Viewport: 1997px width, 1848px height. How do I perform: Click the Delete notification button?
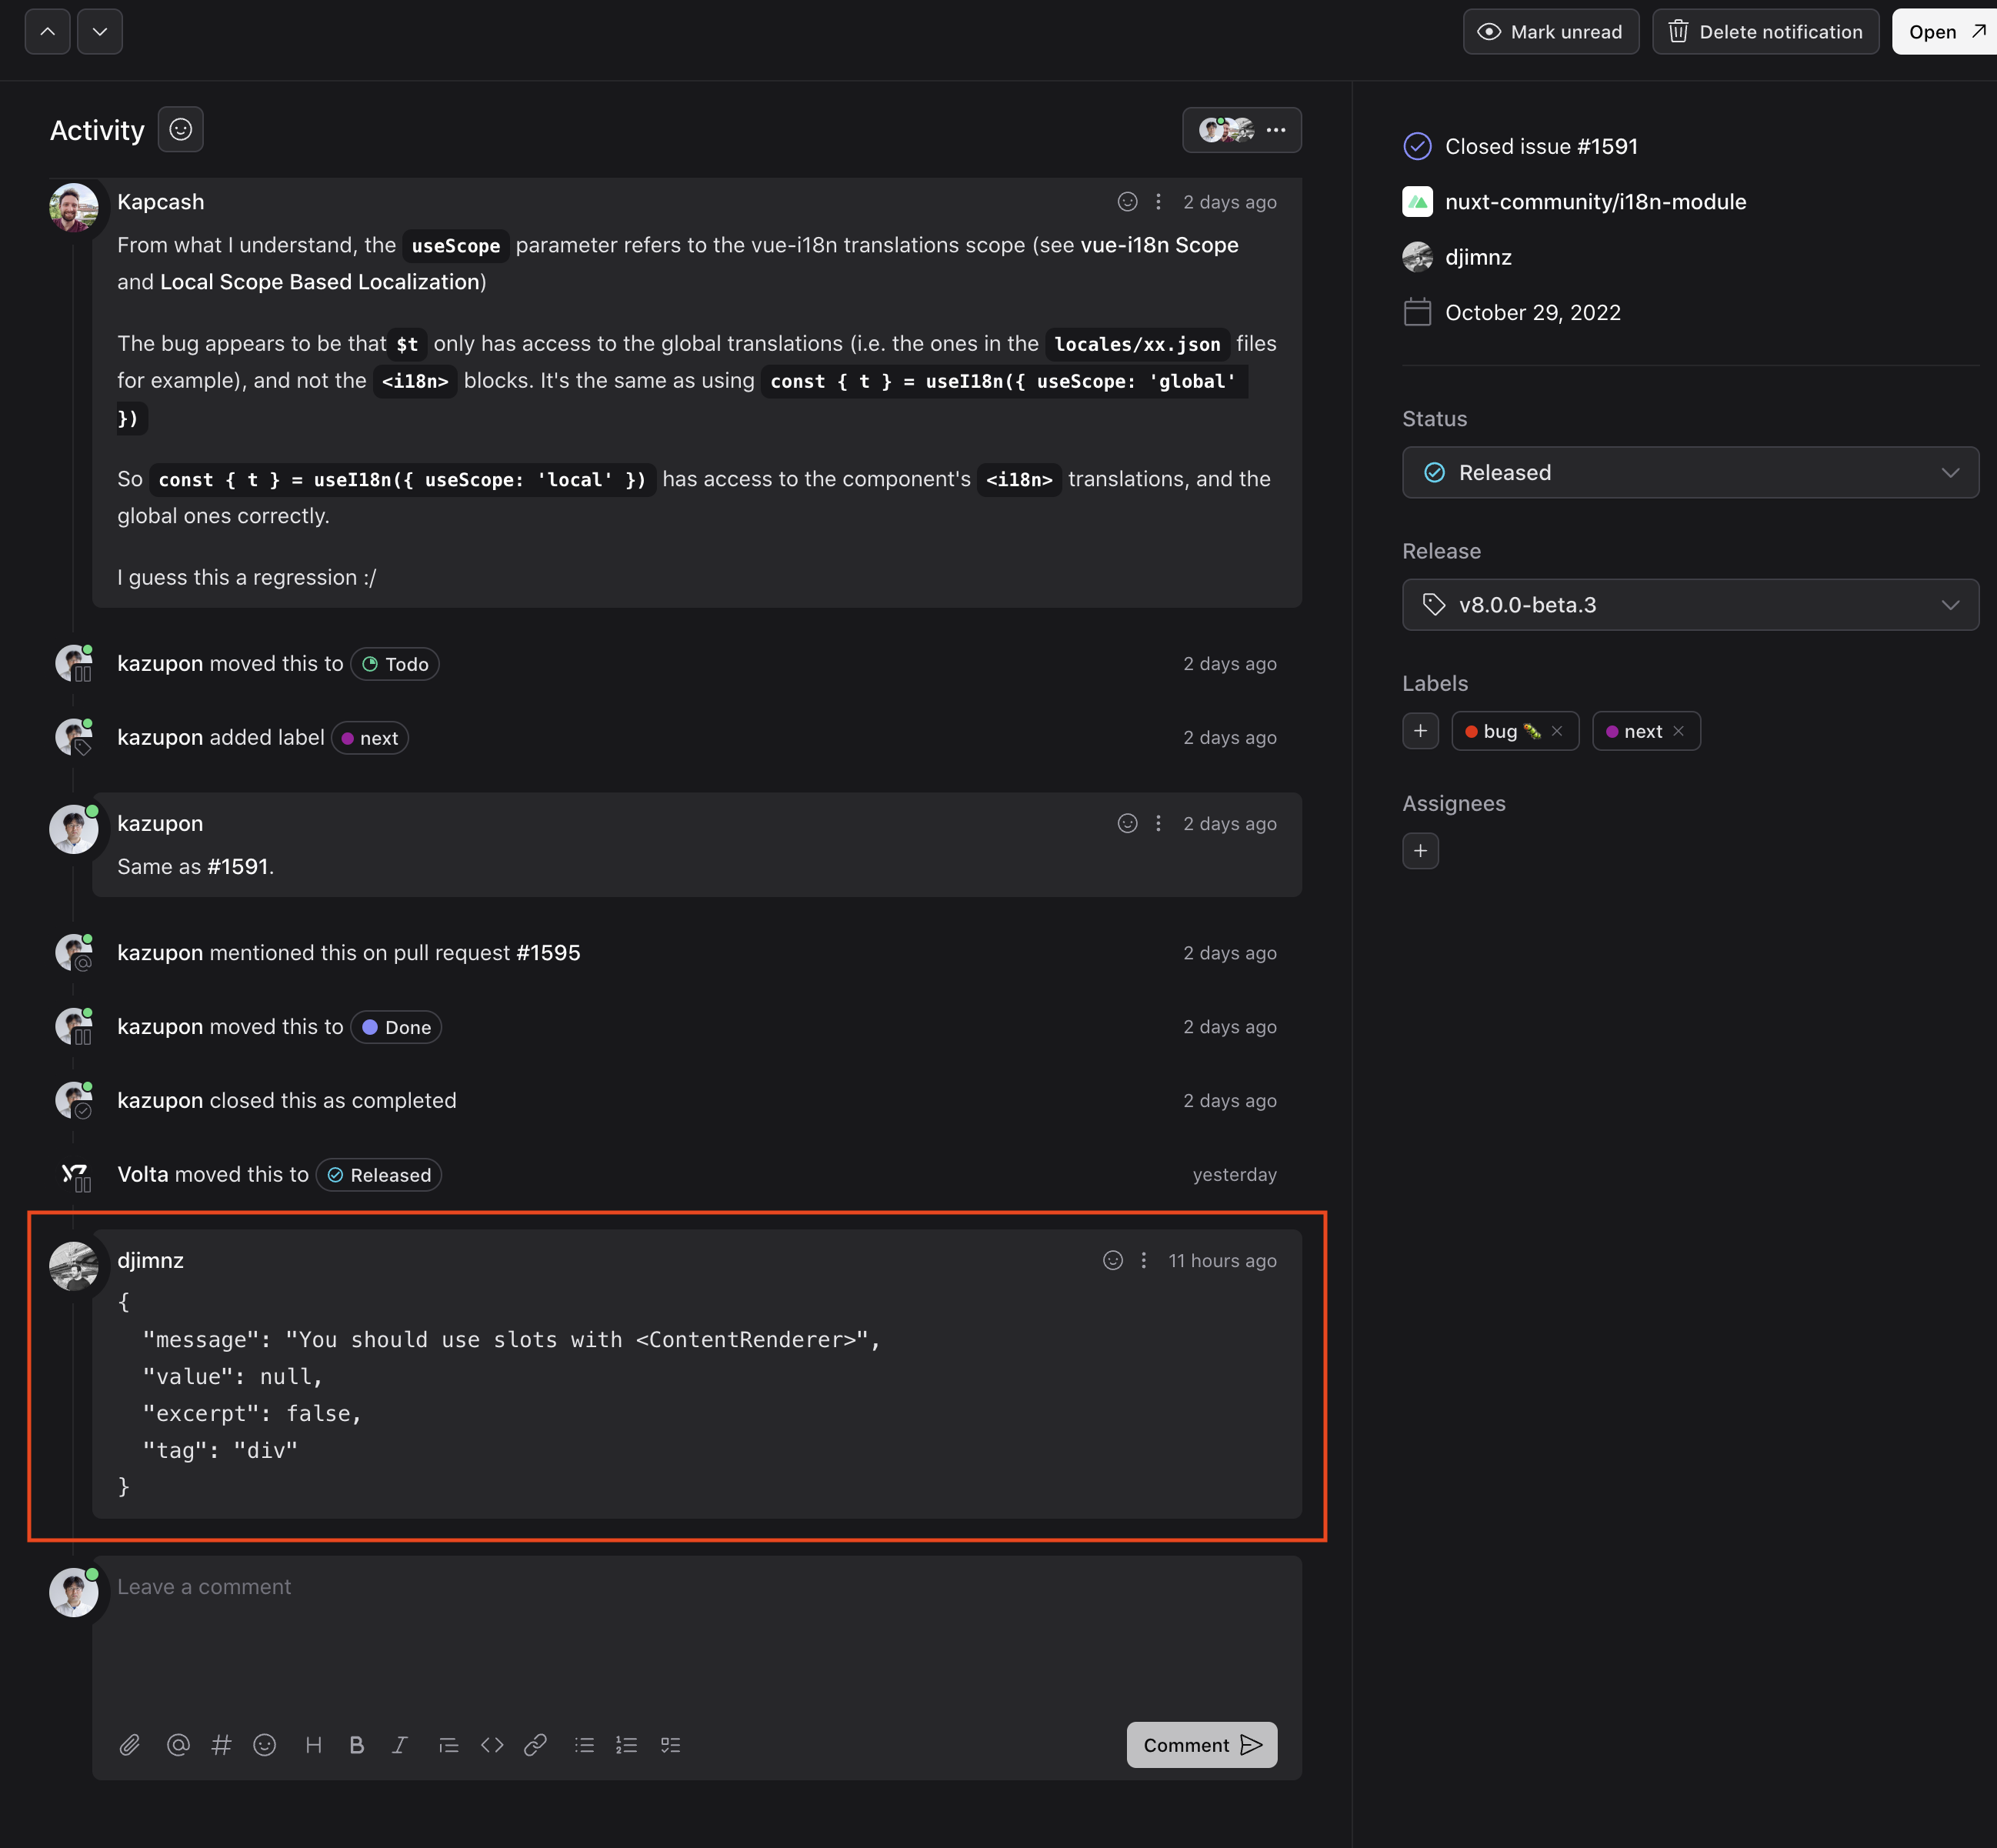[1765, 31]
